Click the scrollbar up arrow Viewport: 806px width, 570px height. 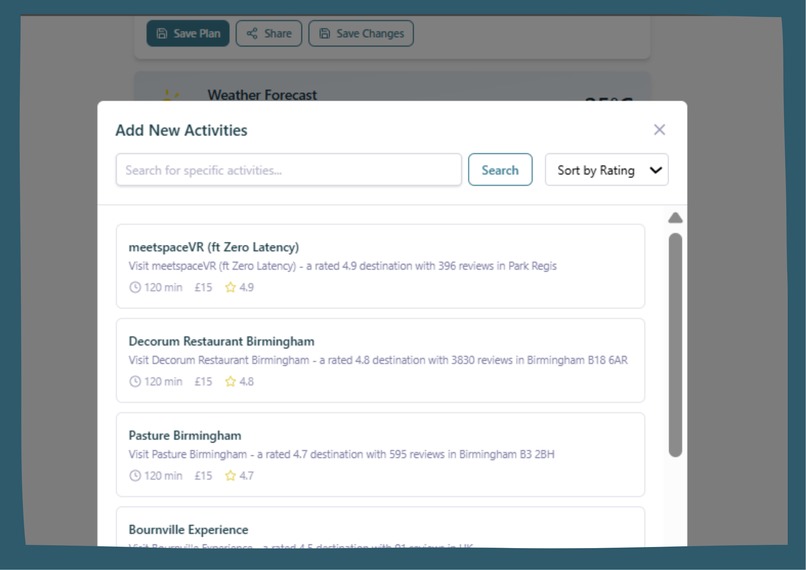(675, 218)
